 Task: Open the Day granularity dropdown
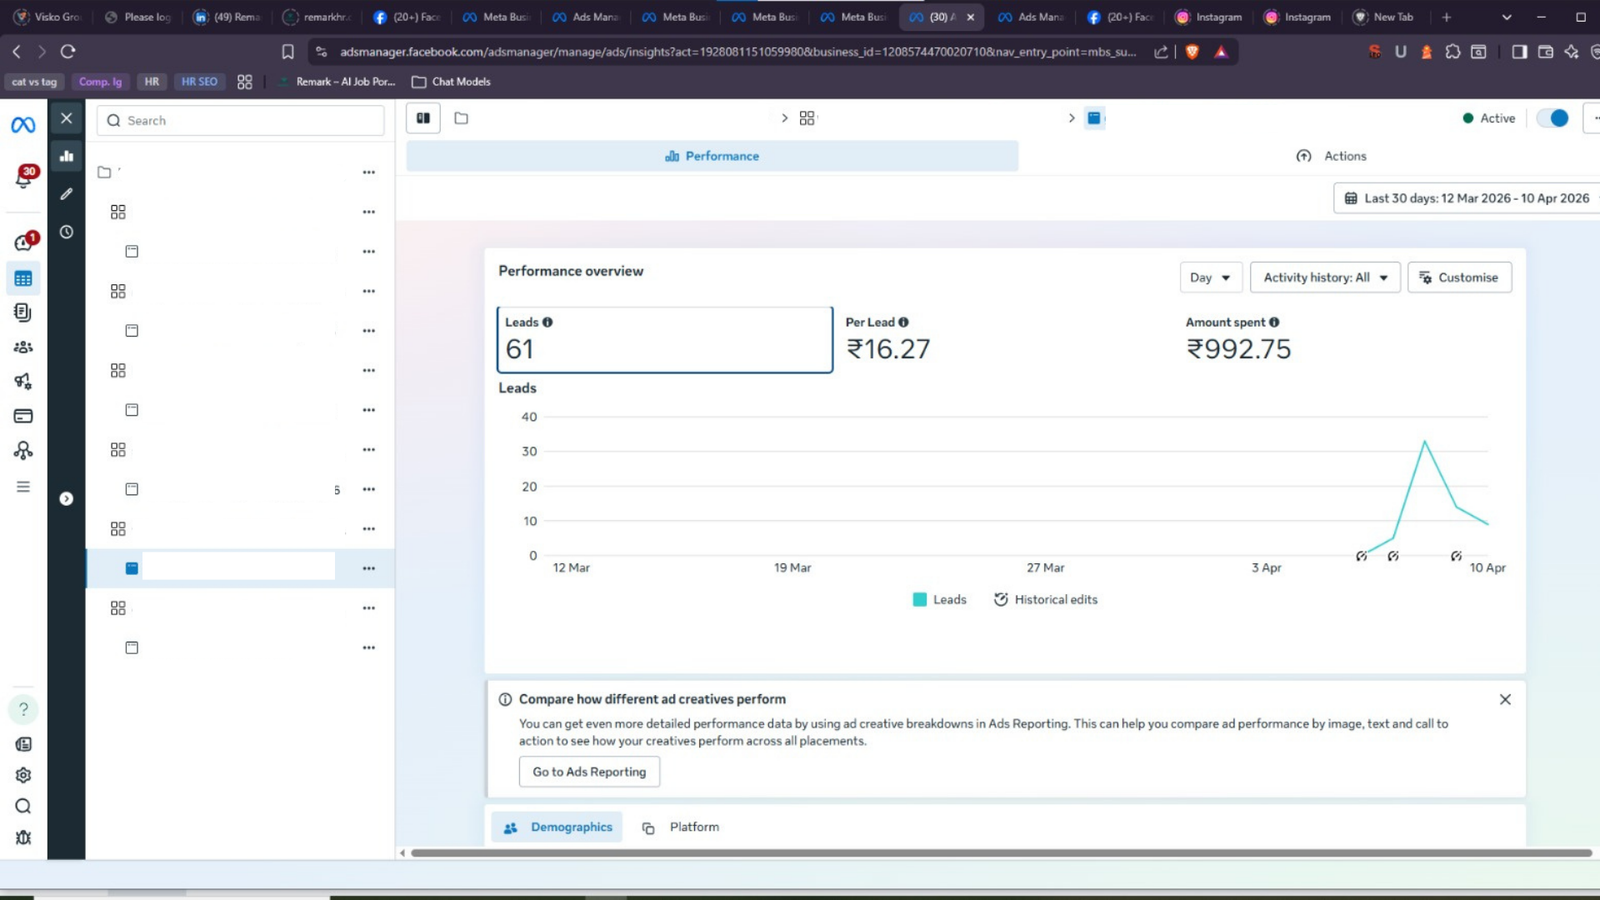click(x=1211, y=277)
